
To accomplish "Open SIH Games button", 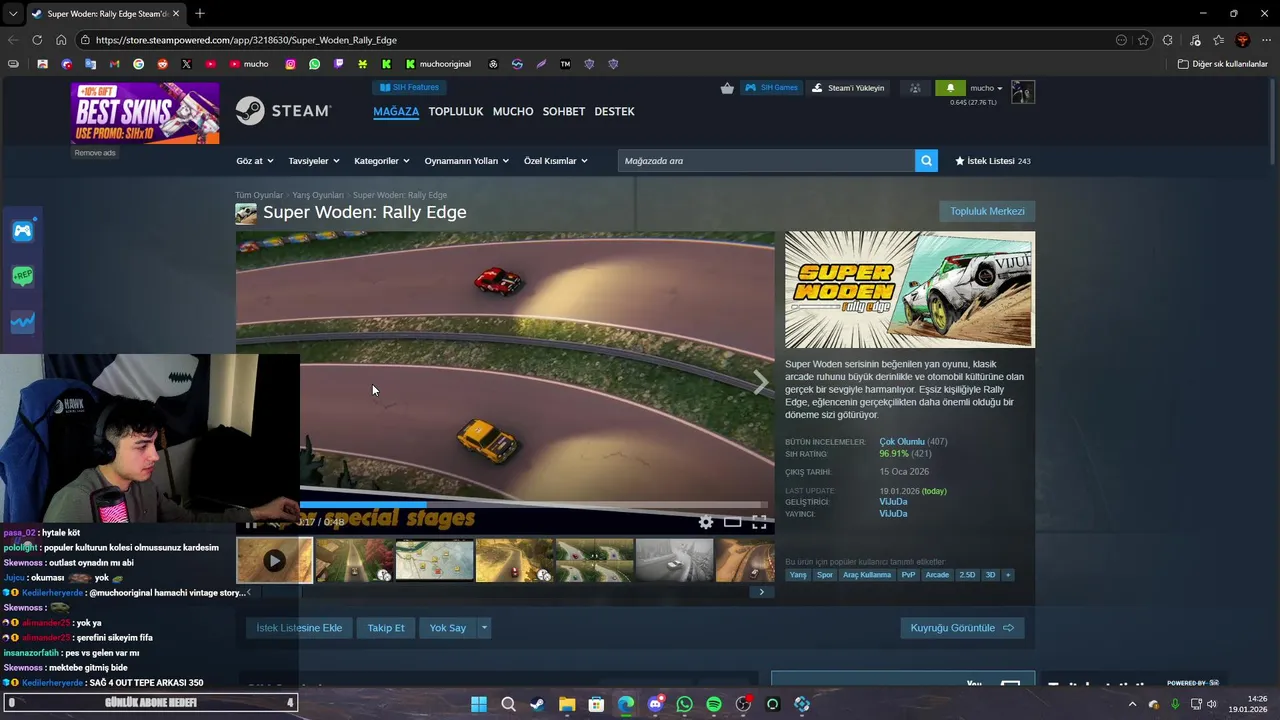I will tap(771, 88).
